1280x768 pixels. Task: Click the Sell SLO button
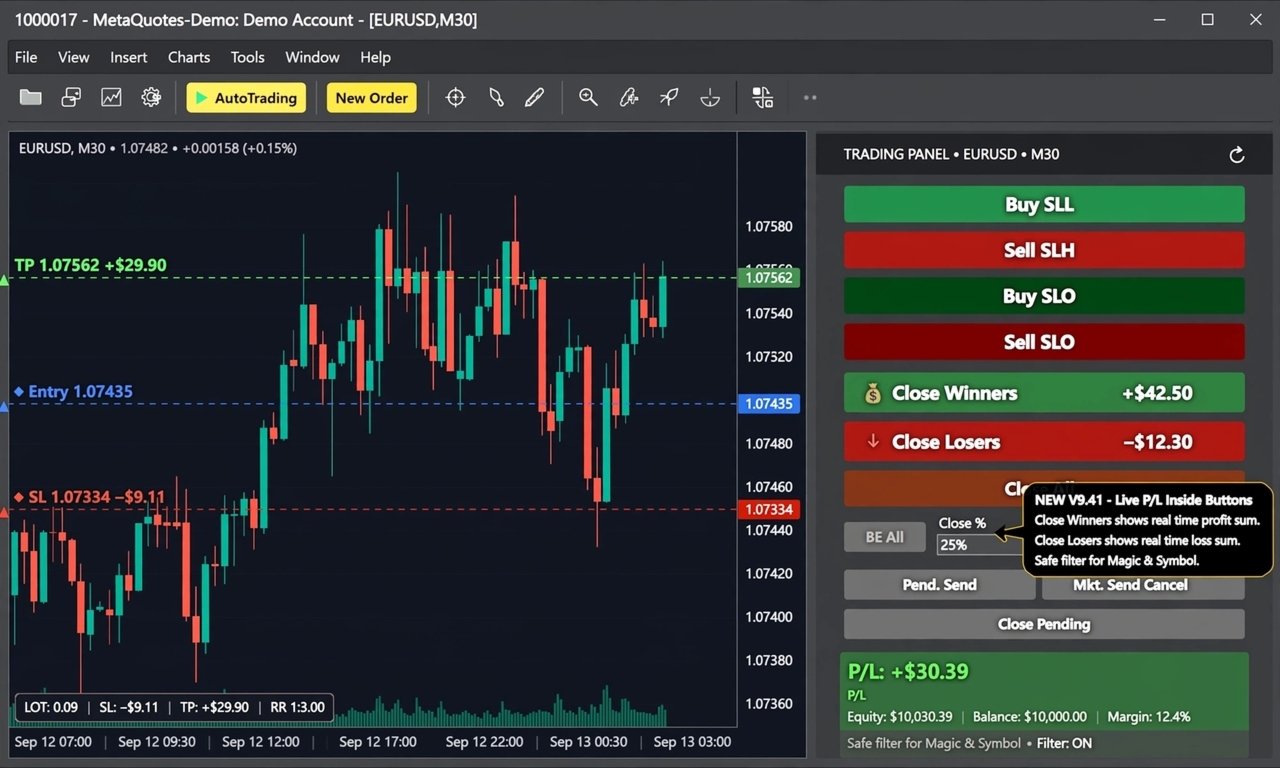1044,342
